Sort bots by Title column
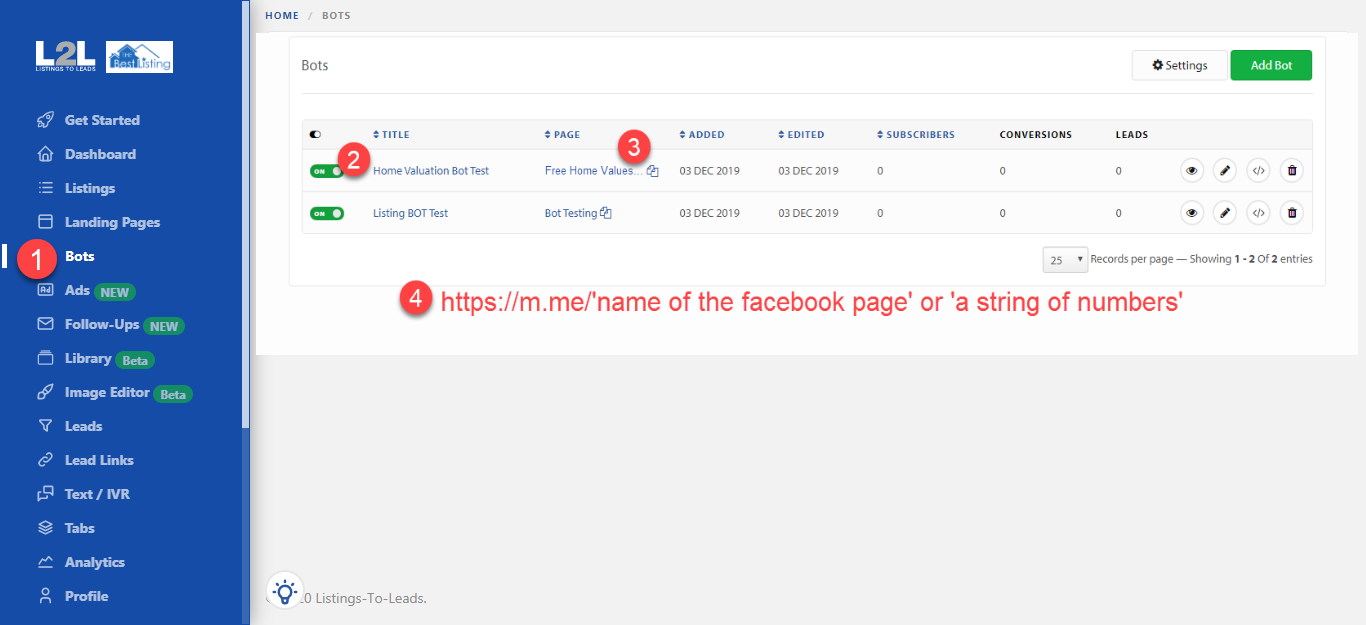1366x625 pixels. coord(391,135)
